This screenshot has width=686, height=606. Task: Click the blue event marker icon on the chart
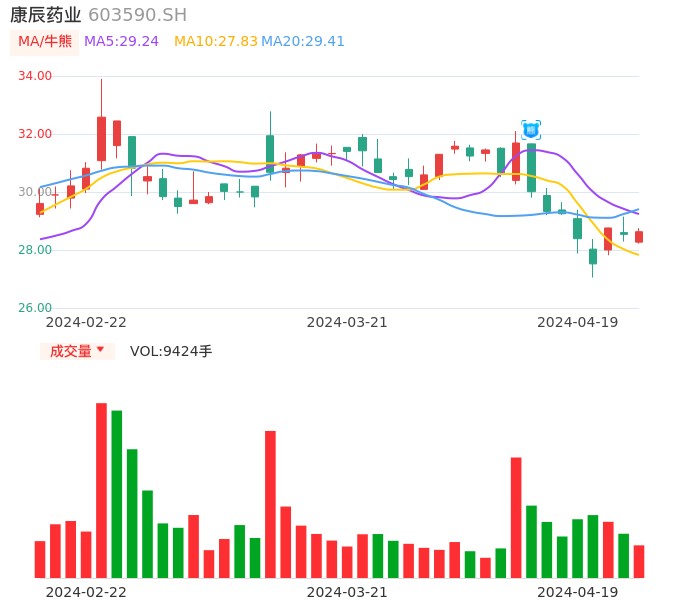(531, 130)
